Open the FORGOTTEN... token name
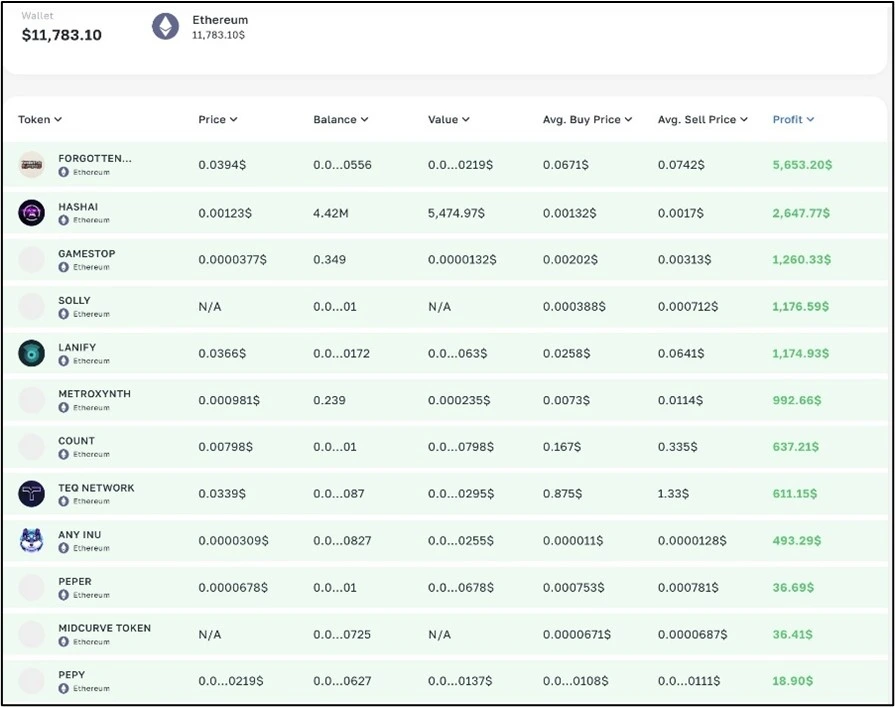The image size is (895, 707). pyautogui.click(x=95, y=158)
